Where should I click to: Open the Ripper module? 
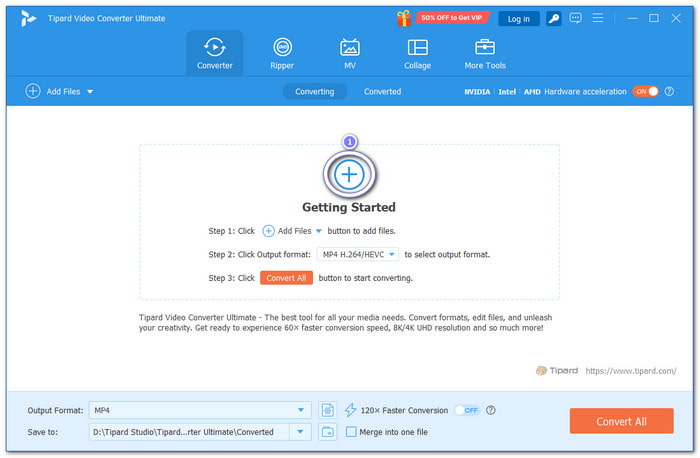click(282, 54)
